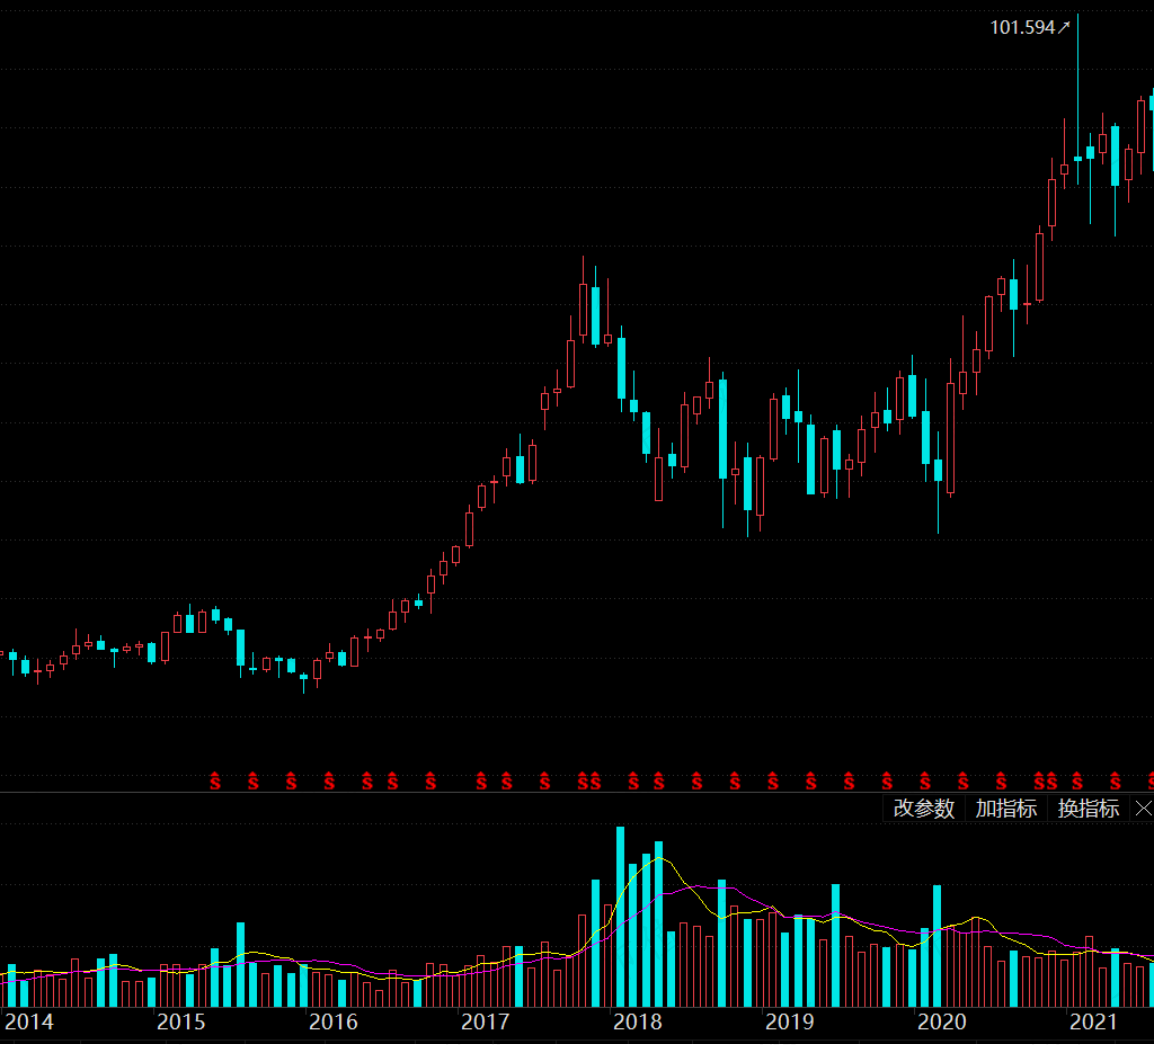Select 换指标 to switch indicator
Image resolution: width=1154 pixels, height=1045 pixels.
[1088, 808]
